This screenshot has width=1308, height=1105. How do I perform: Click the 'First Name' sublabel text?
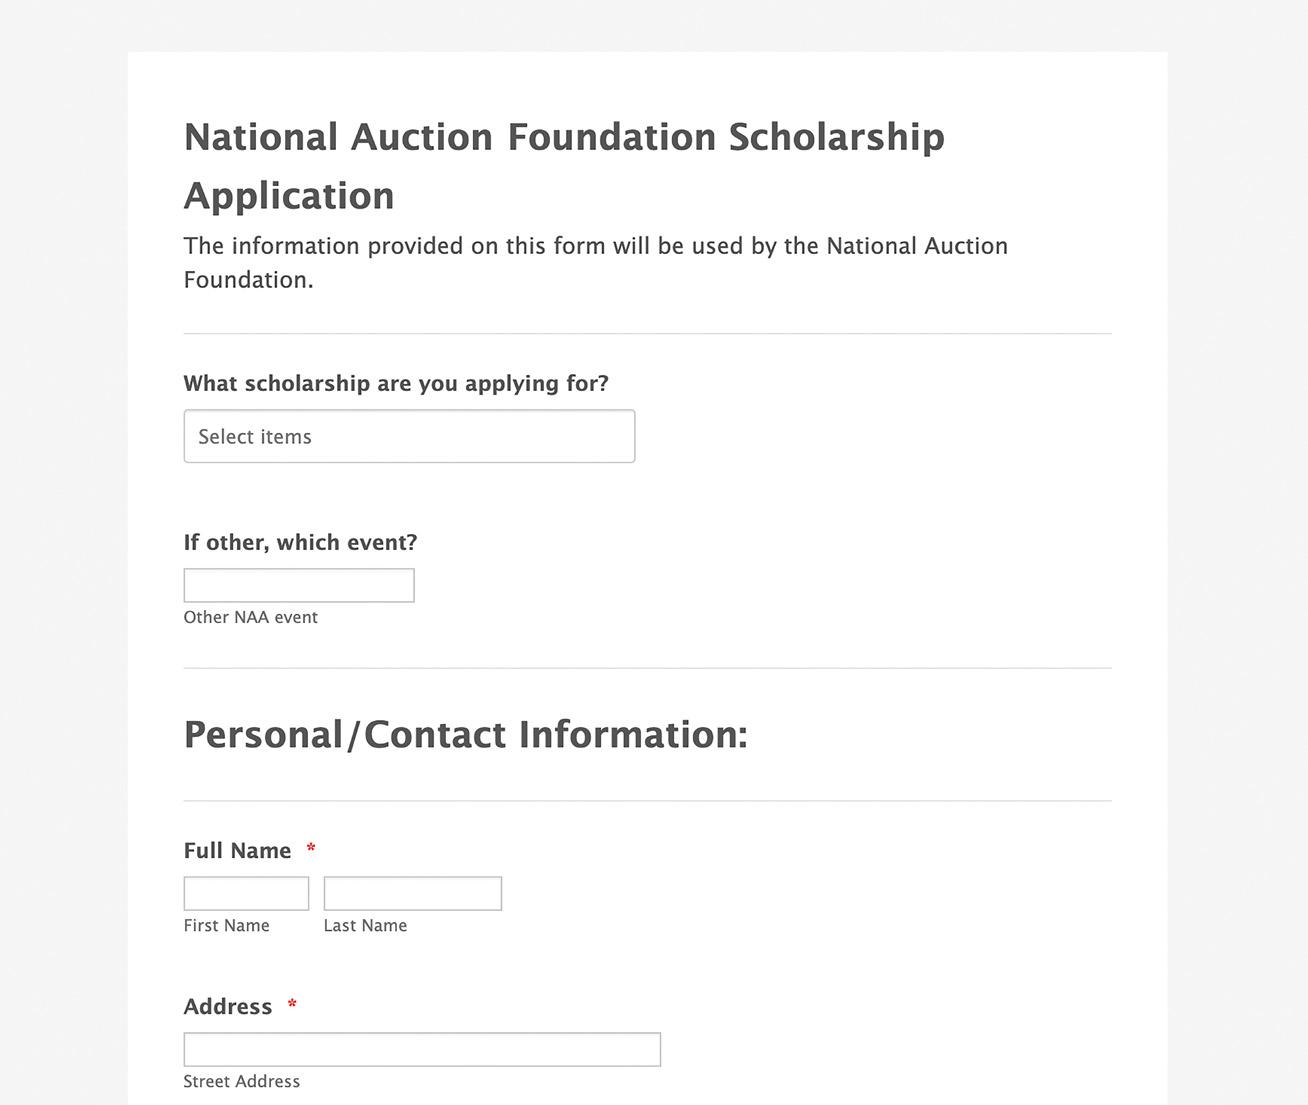click(226, 926)
